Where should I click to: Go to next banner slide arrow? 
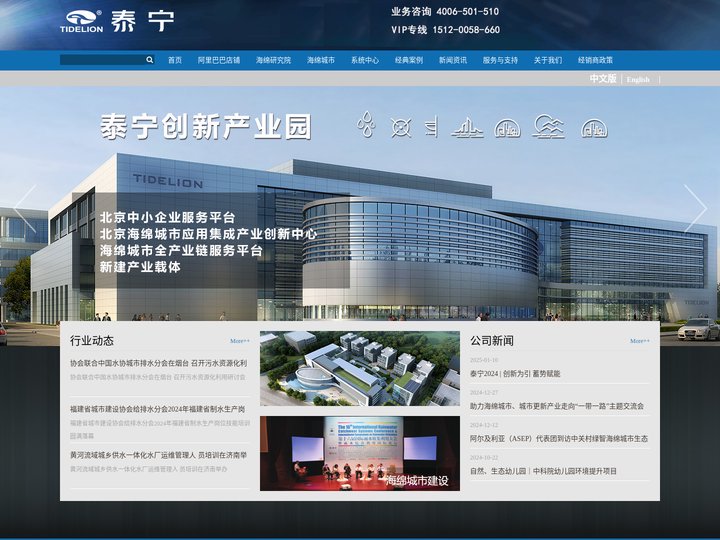pyautogui.click(x=695, y=208)
